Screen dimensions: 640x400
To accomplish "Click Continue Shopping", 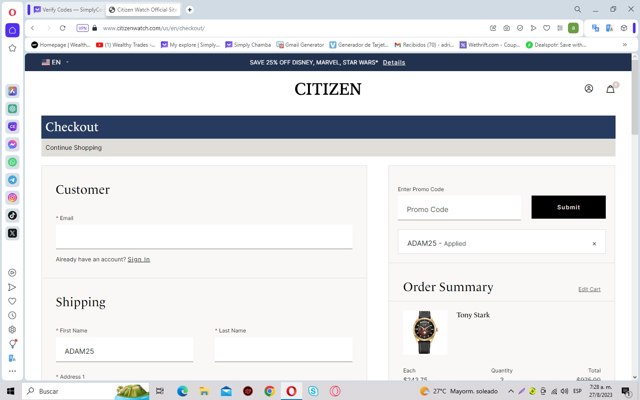I will 73,147.
